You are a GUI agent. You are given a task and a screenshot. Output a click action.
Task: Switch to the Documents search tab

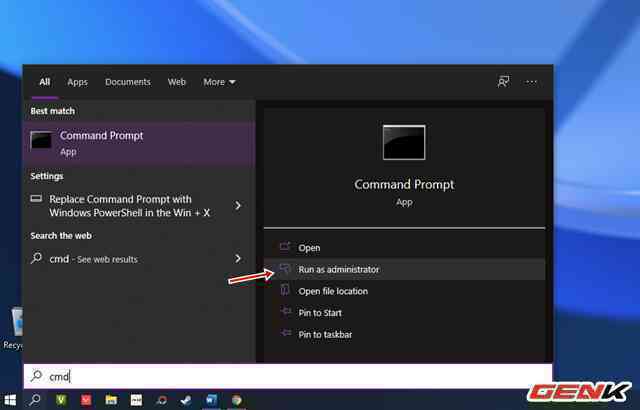point(128,82)
